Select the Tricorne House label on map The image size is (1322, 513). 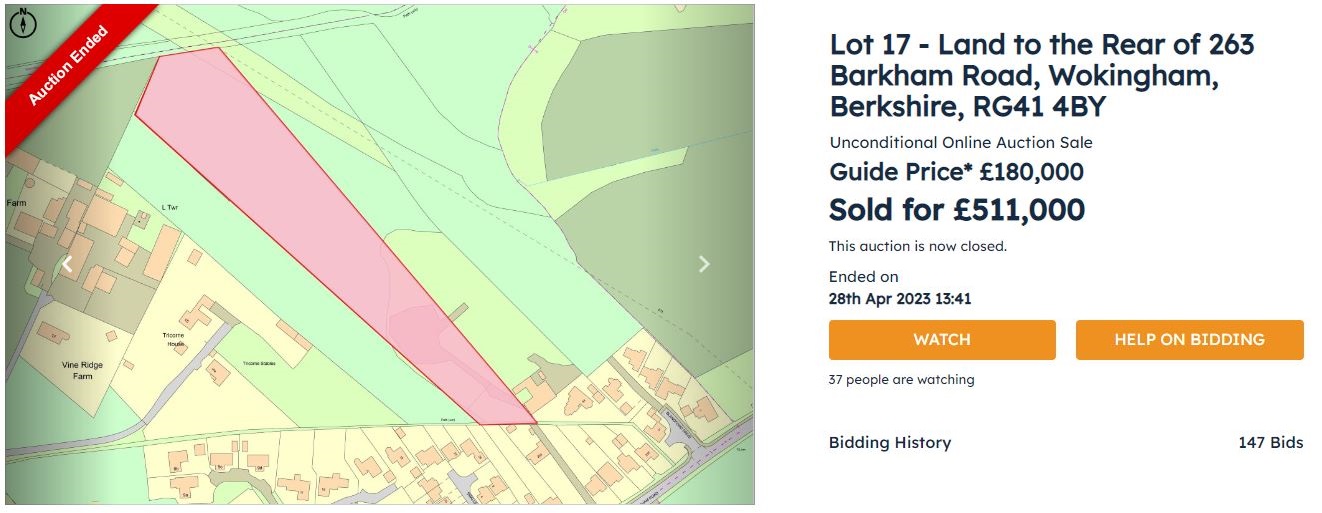click(x=174, y=341)
